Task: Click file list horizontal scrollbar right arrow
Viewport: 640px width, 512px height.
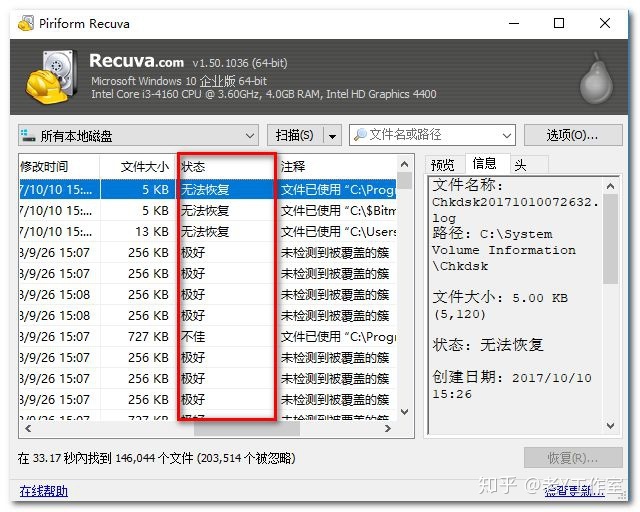Action: pyautogui.click(x=388, y=428)
